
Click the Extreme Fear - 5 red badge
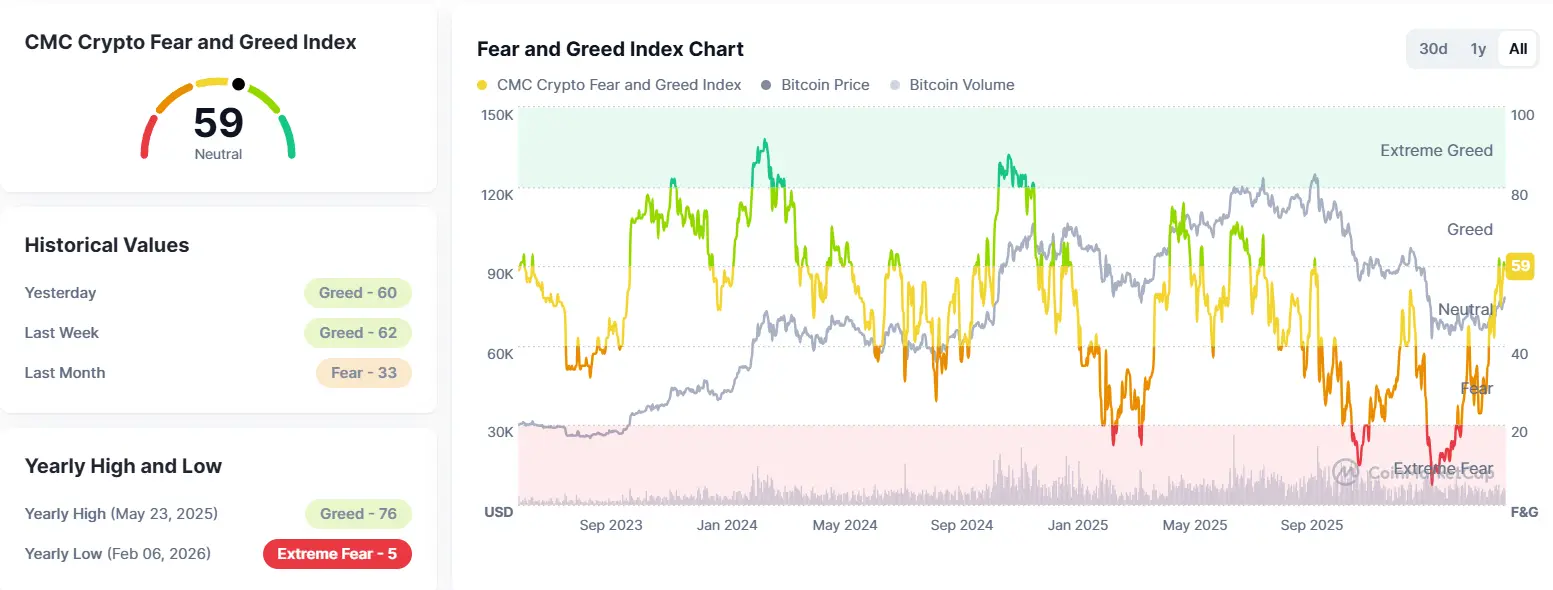click(337, 554)
